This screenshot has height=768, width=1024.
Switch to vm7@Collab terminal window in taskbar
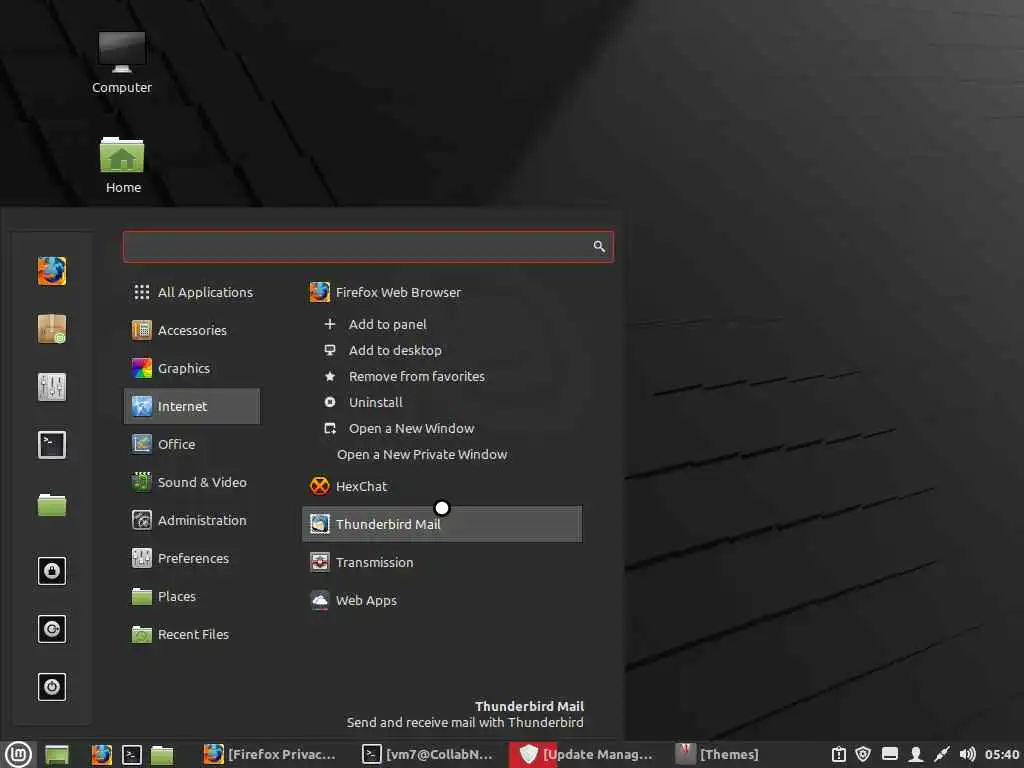(428, 754)
